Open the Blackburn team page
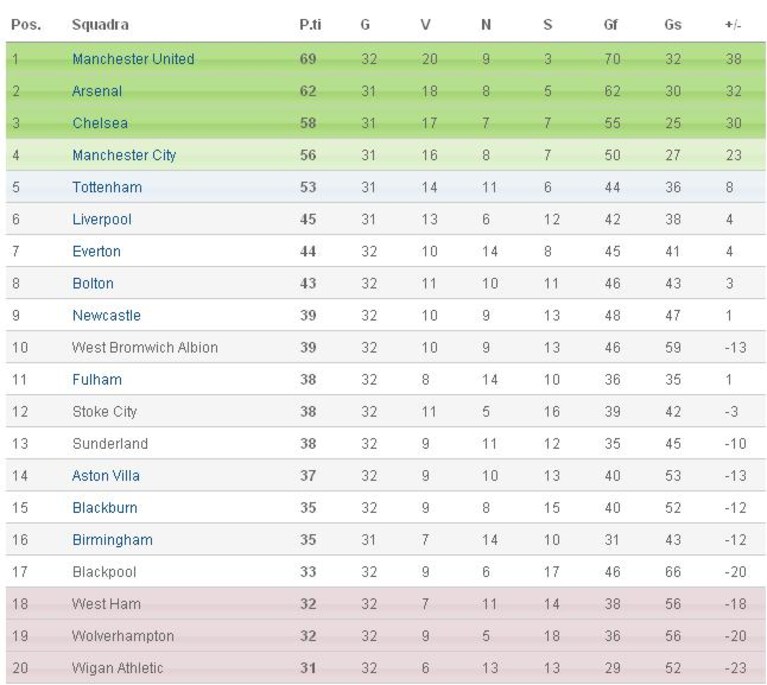This screenshot has width=767, height=685. click(105, 508)
